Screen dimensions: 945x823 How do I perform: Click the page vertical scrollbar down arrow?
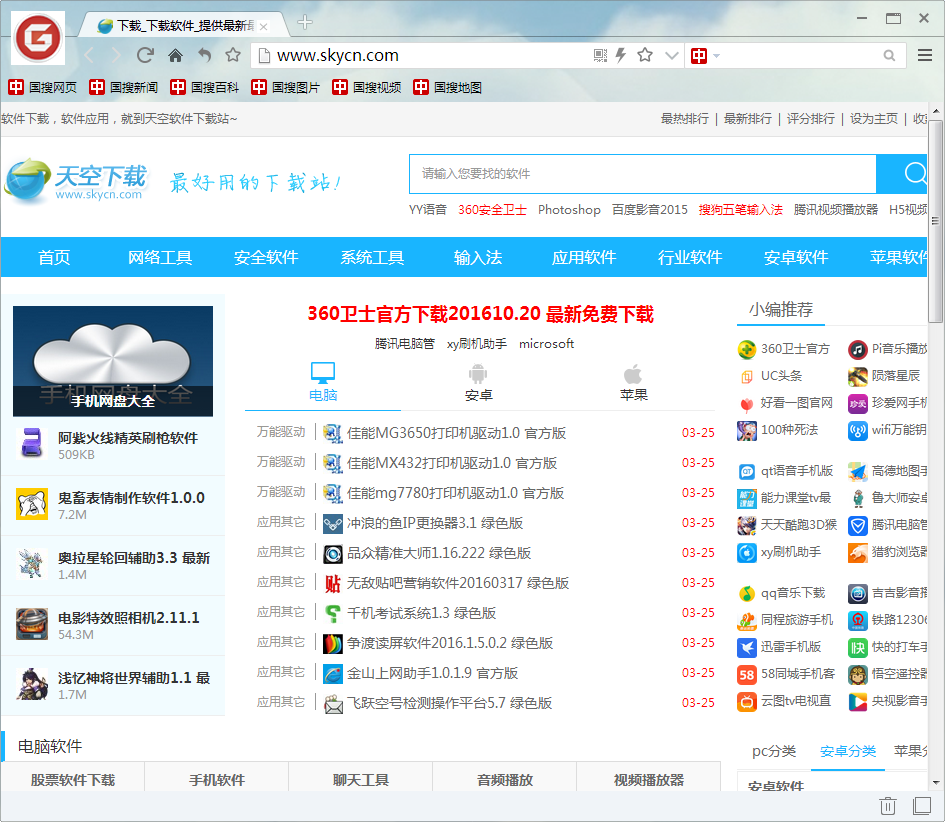point(936,781)
